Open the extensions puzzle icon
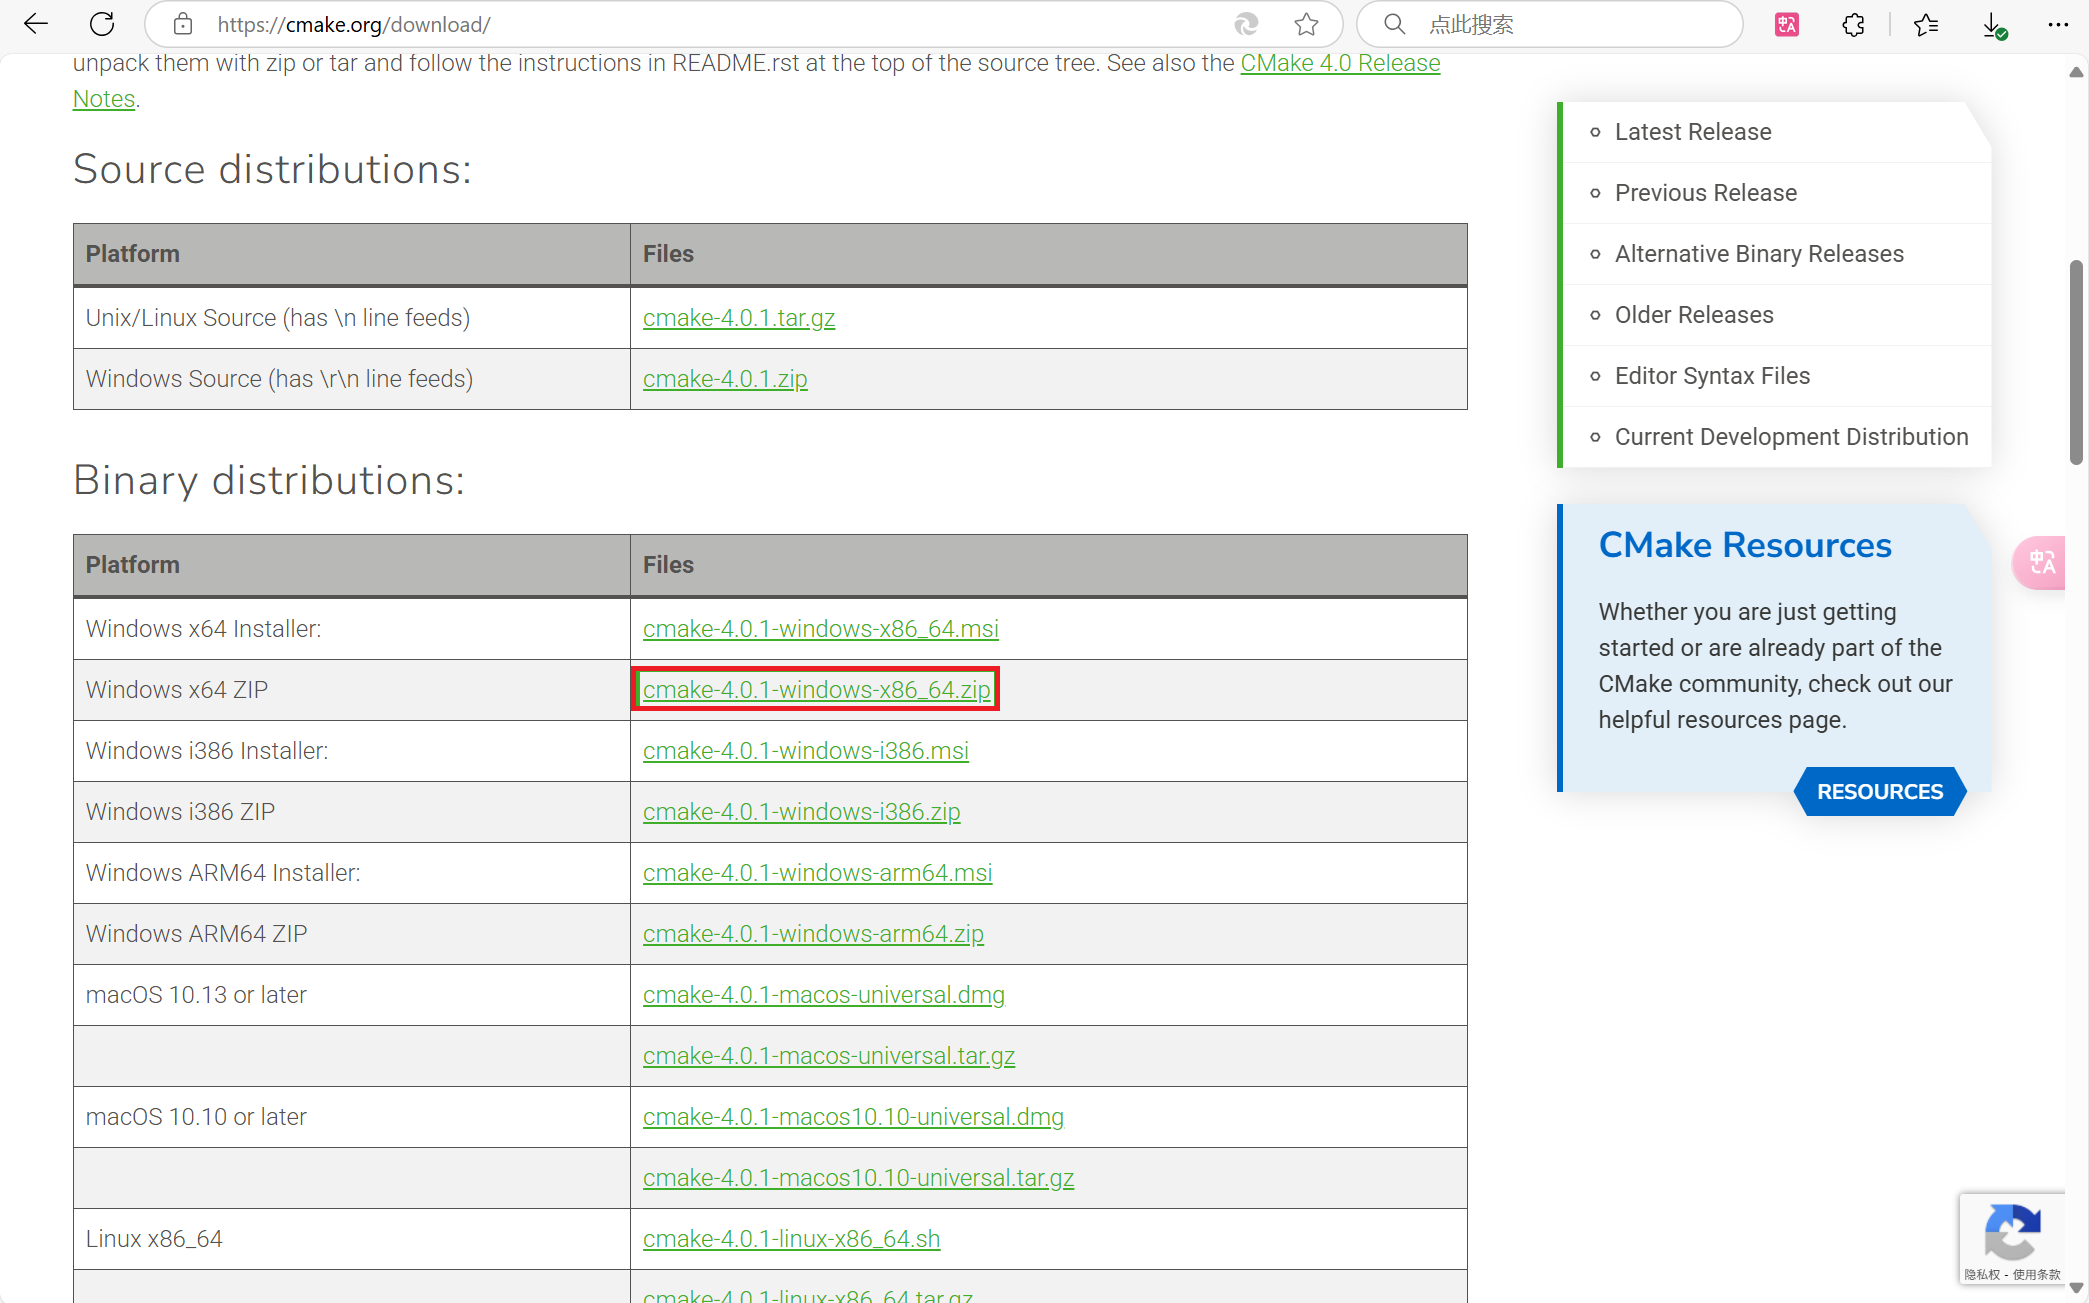2089x1303 pixels. (1853, 24)
